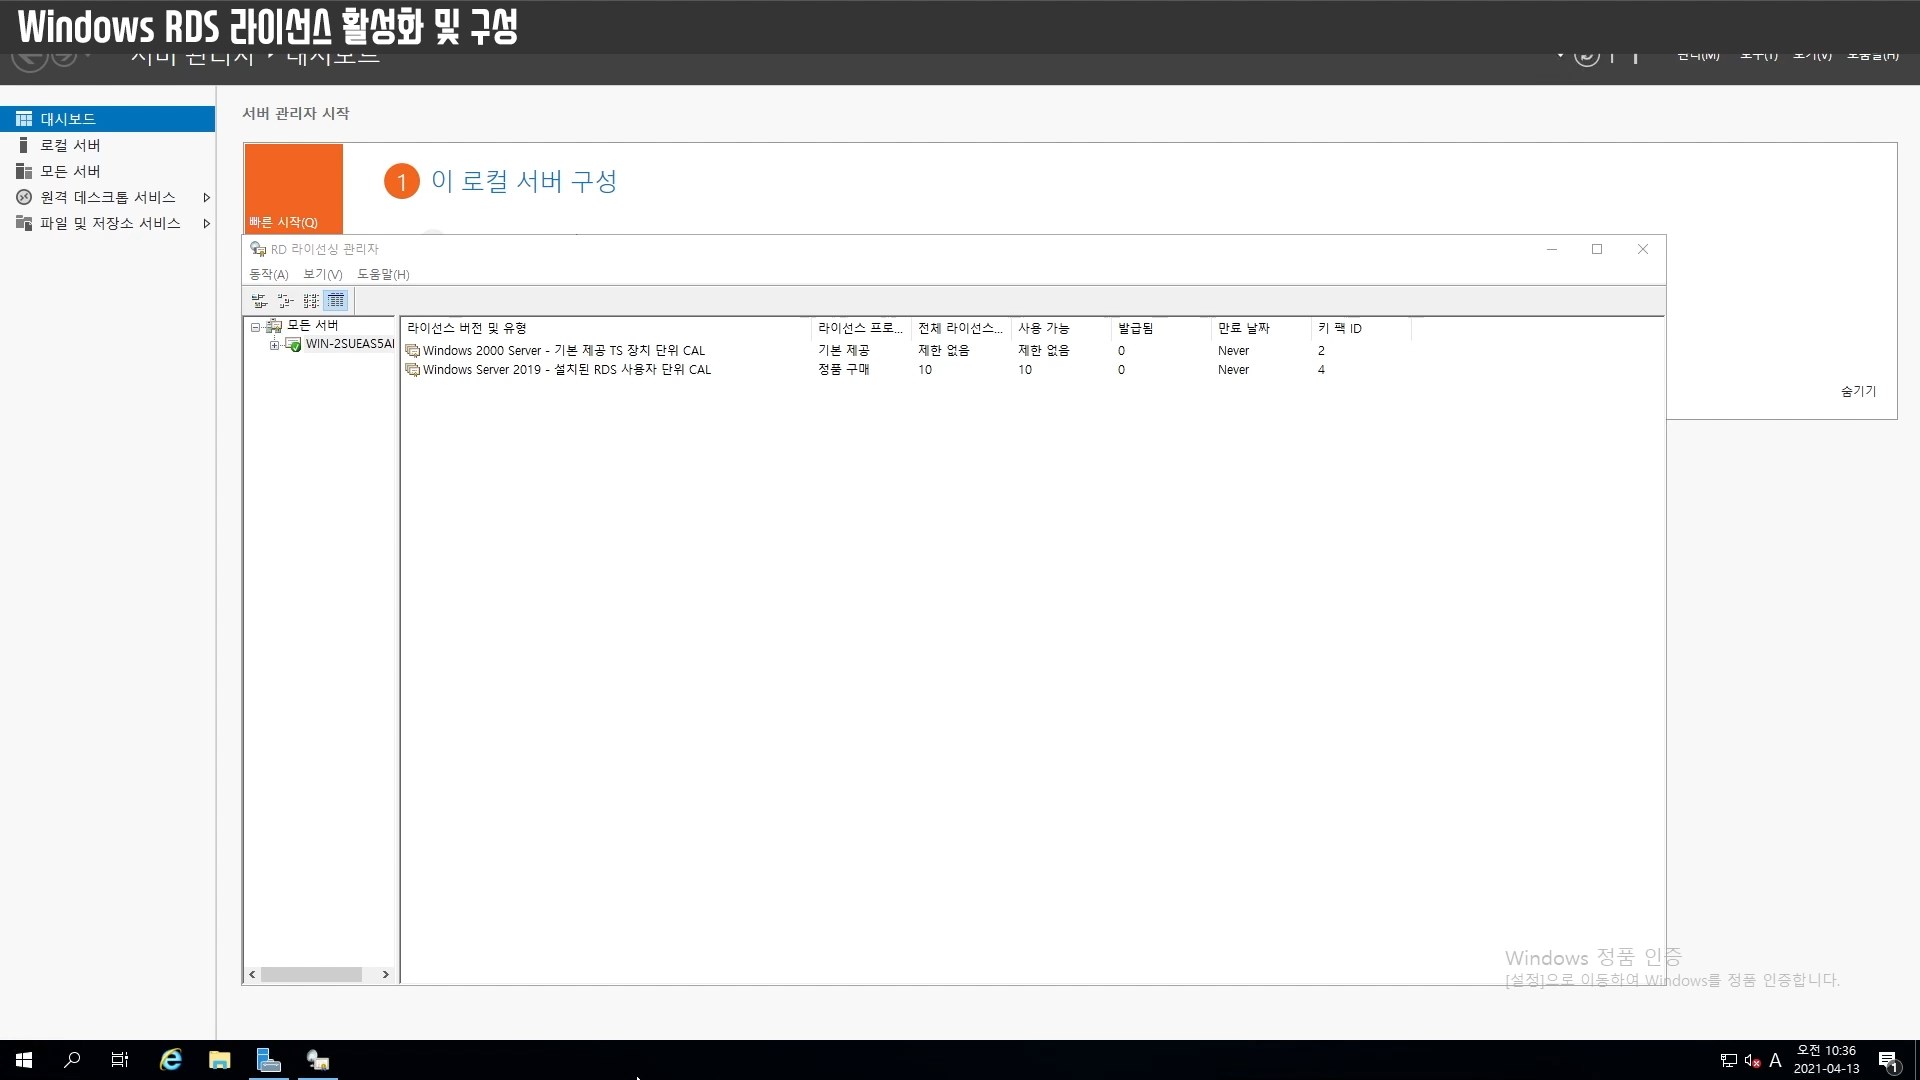Switch to Server Manager taskbar icon
This screenshot has height=1080, width=1920.
(269, 1060)
